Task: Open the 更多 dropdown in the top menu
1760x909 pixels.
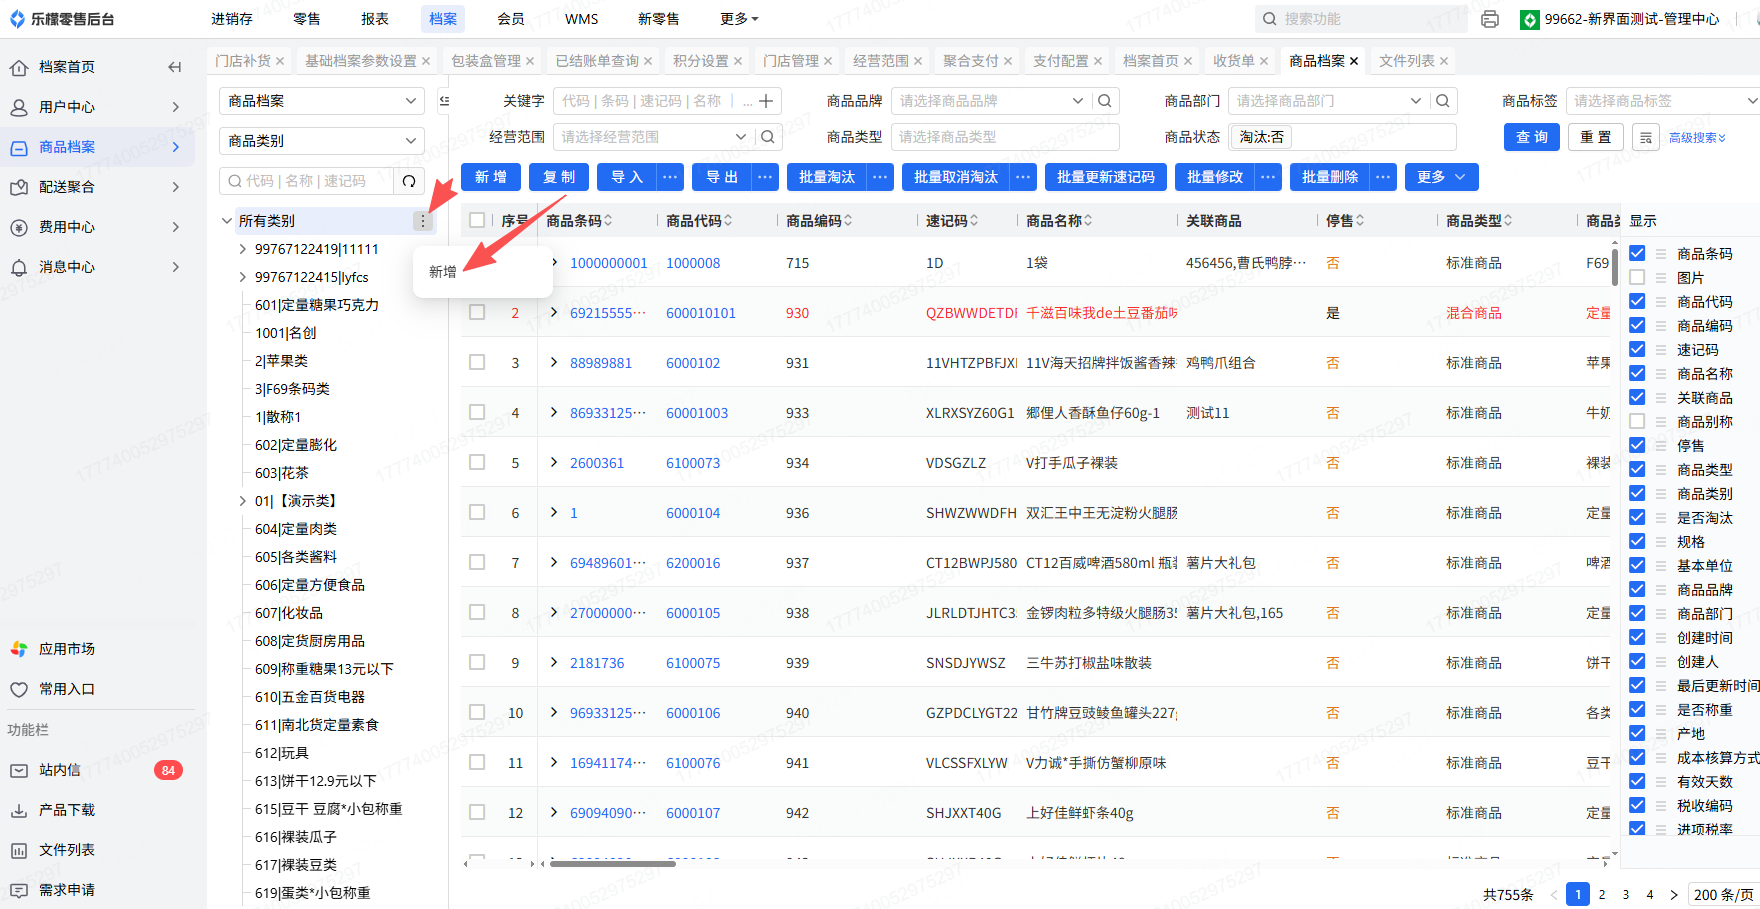Action: point(739,19)
